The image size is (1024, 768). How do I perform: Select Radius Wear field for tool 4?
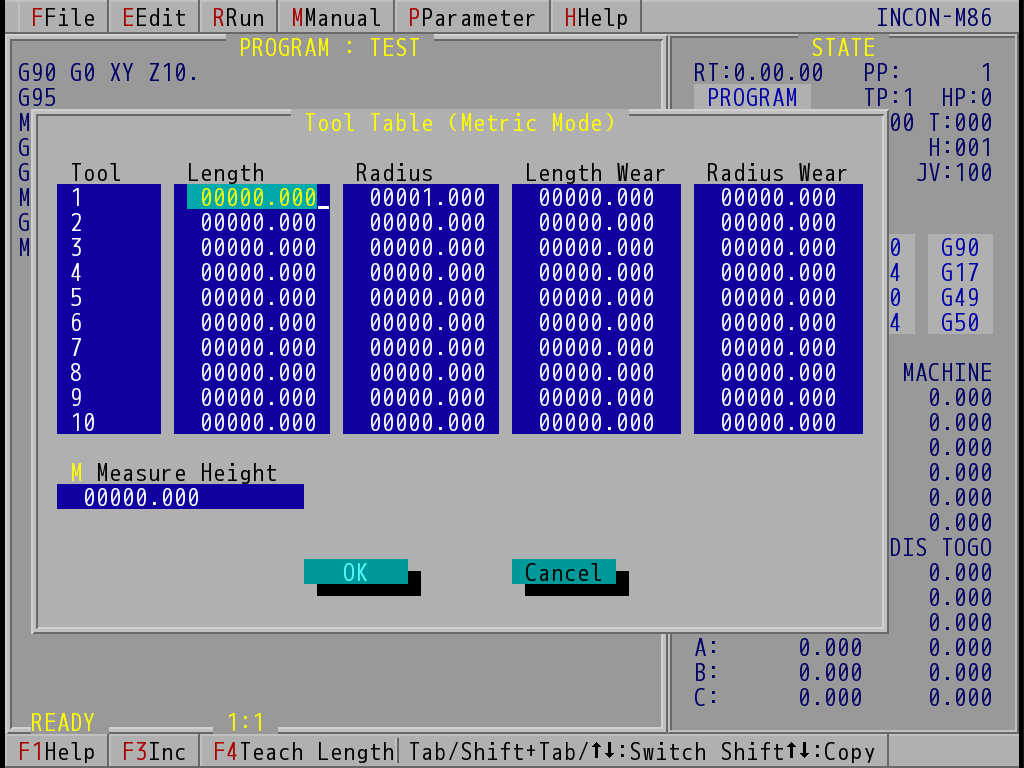coord(778,272)
